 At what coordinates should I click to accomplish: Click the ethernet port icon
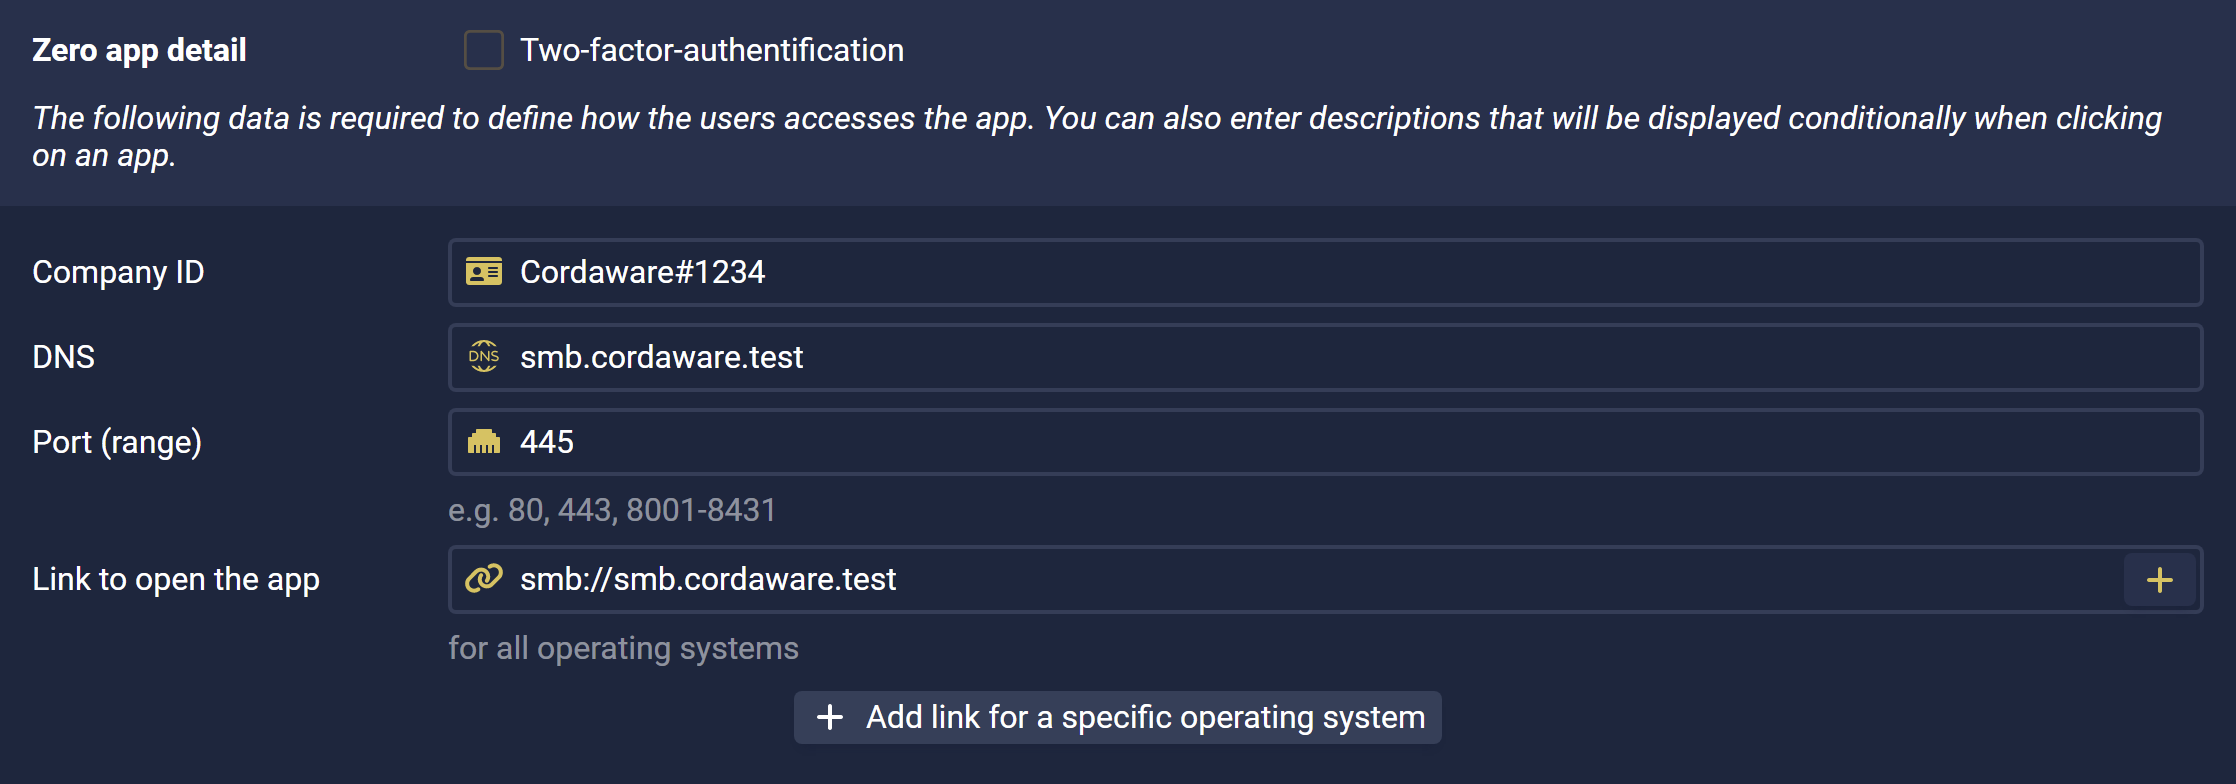pyautogui.click(x=484, y=441)
